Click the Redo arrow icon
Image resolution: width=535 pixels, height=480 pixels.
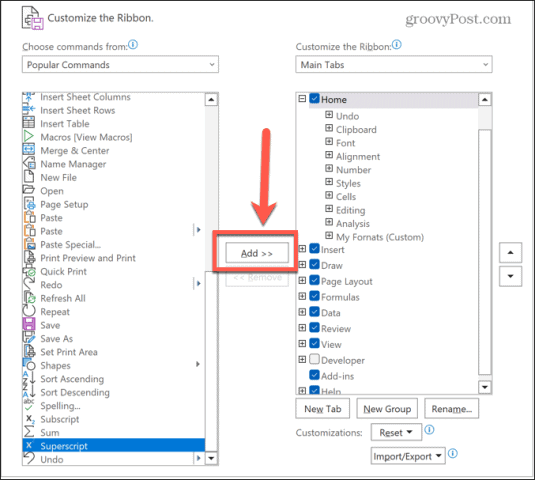(x=29, y=284)
